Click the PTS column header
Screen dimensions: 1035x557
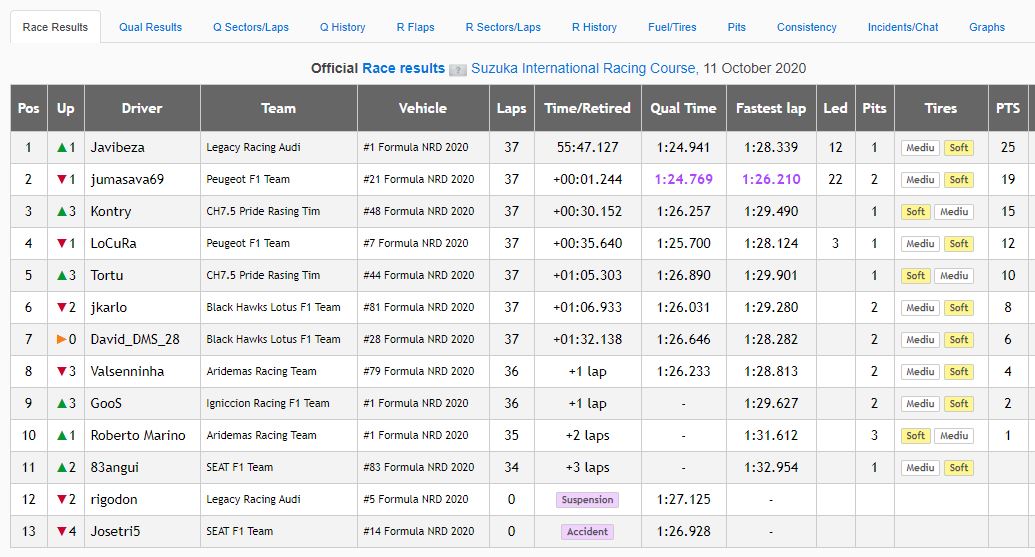point(1007,108)
